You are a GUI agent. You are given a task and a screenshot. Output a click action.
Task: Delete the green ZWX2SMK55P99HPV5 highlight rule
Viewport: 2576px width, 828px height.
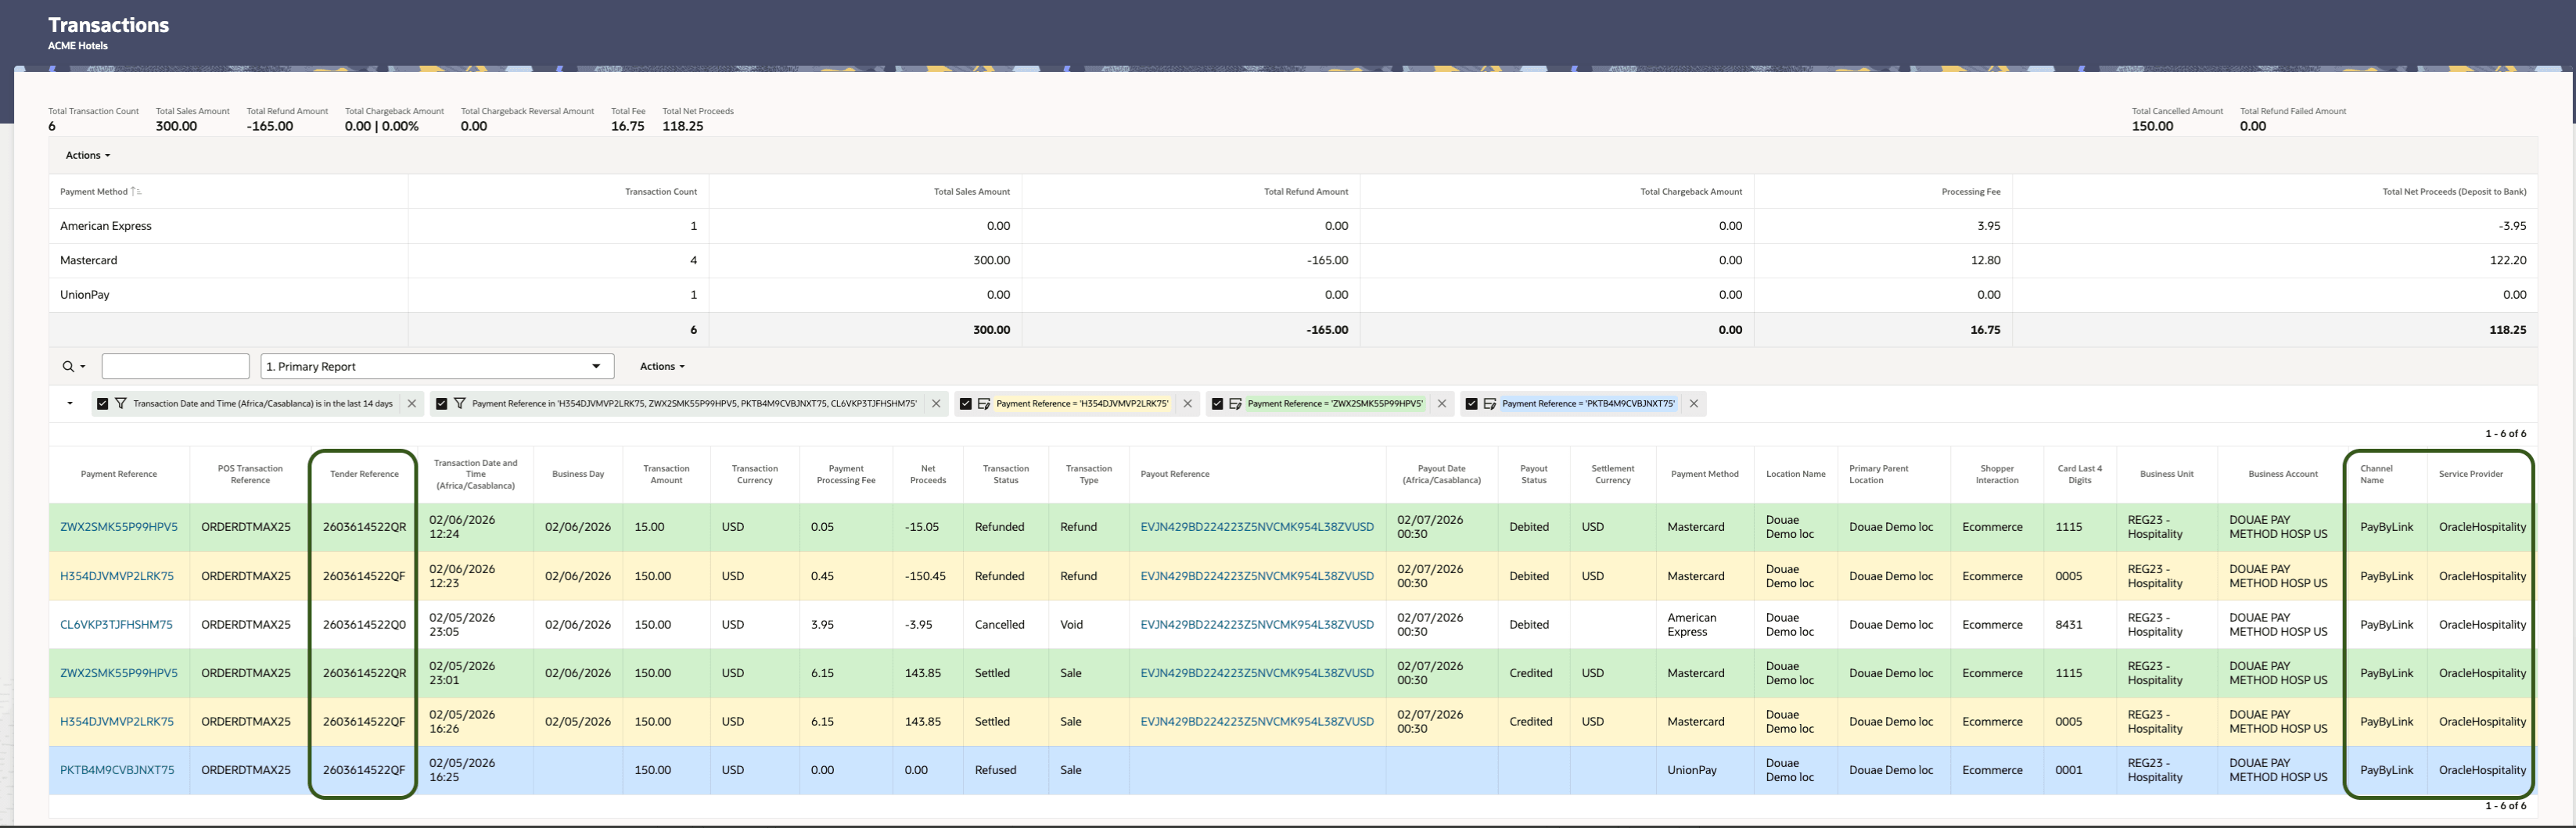coord(1442,404)
